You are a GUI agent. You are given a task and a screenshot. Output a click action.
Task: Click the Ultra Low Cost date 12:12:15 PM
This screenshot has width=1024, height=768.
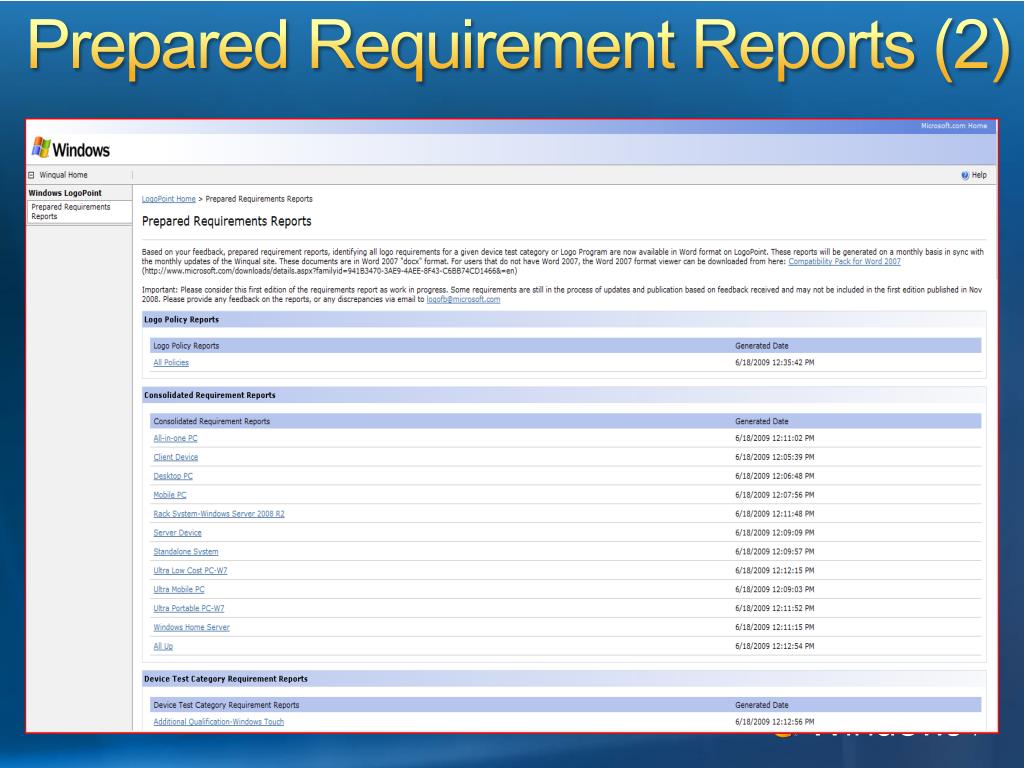point(775,571)
